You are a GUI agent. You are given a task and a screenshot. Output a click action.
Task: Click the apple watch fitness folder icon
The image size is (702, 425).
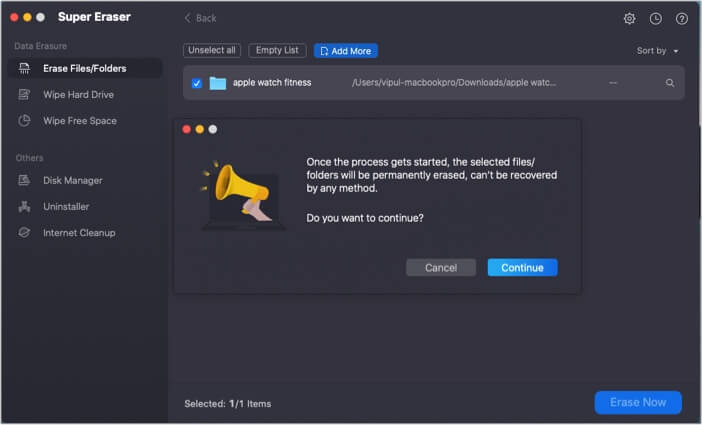218,83
